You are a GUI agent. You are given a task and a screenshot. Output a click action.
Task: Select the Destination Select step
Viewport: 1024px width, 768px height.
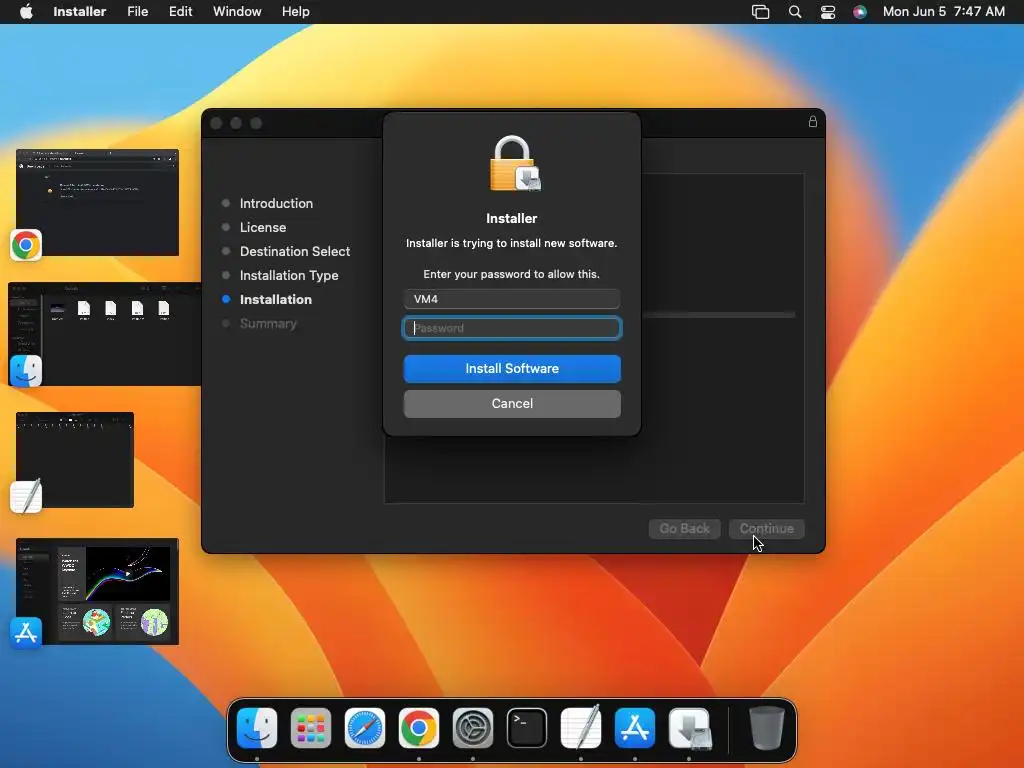pyautogui.click(x=295, y=251)
